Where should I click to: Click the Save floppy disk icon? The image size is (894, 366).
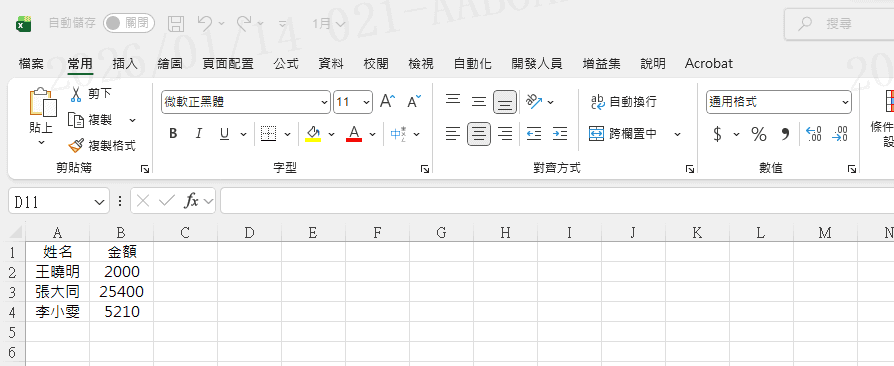(x=176, y=23)
